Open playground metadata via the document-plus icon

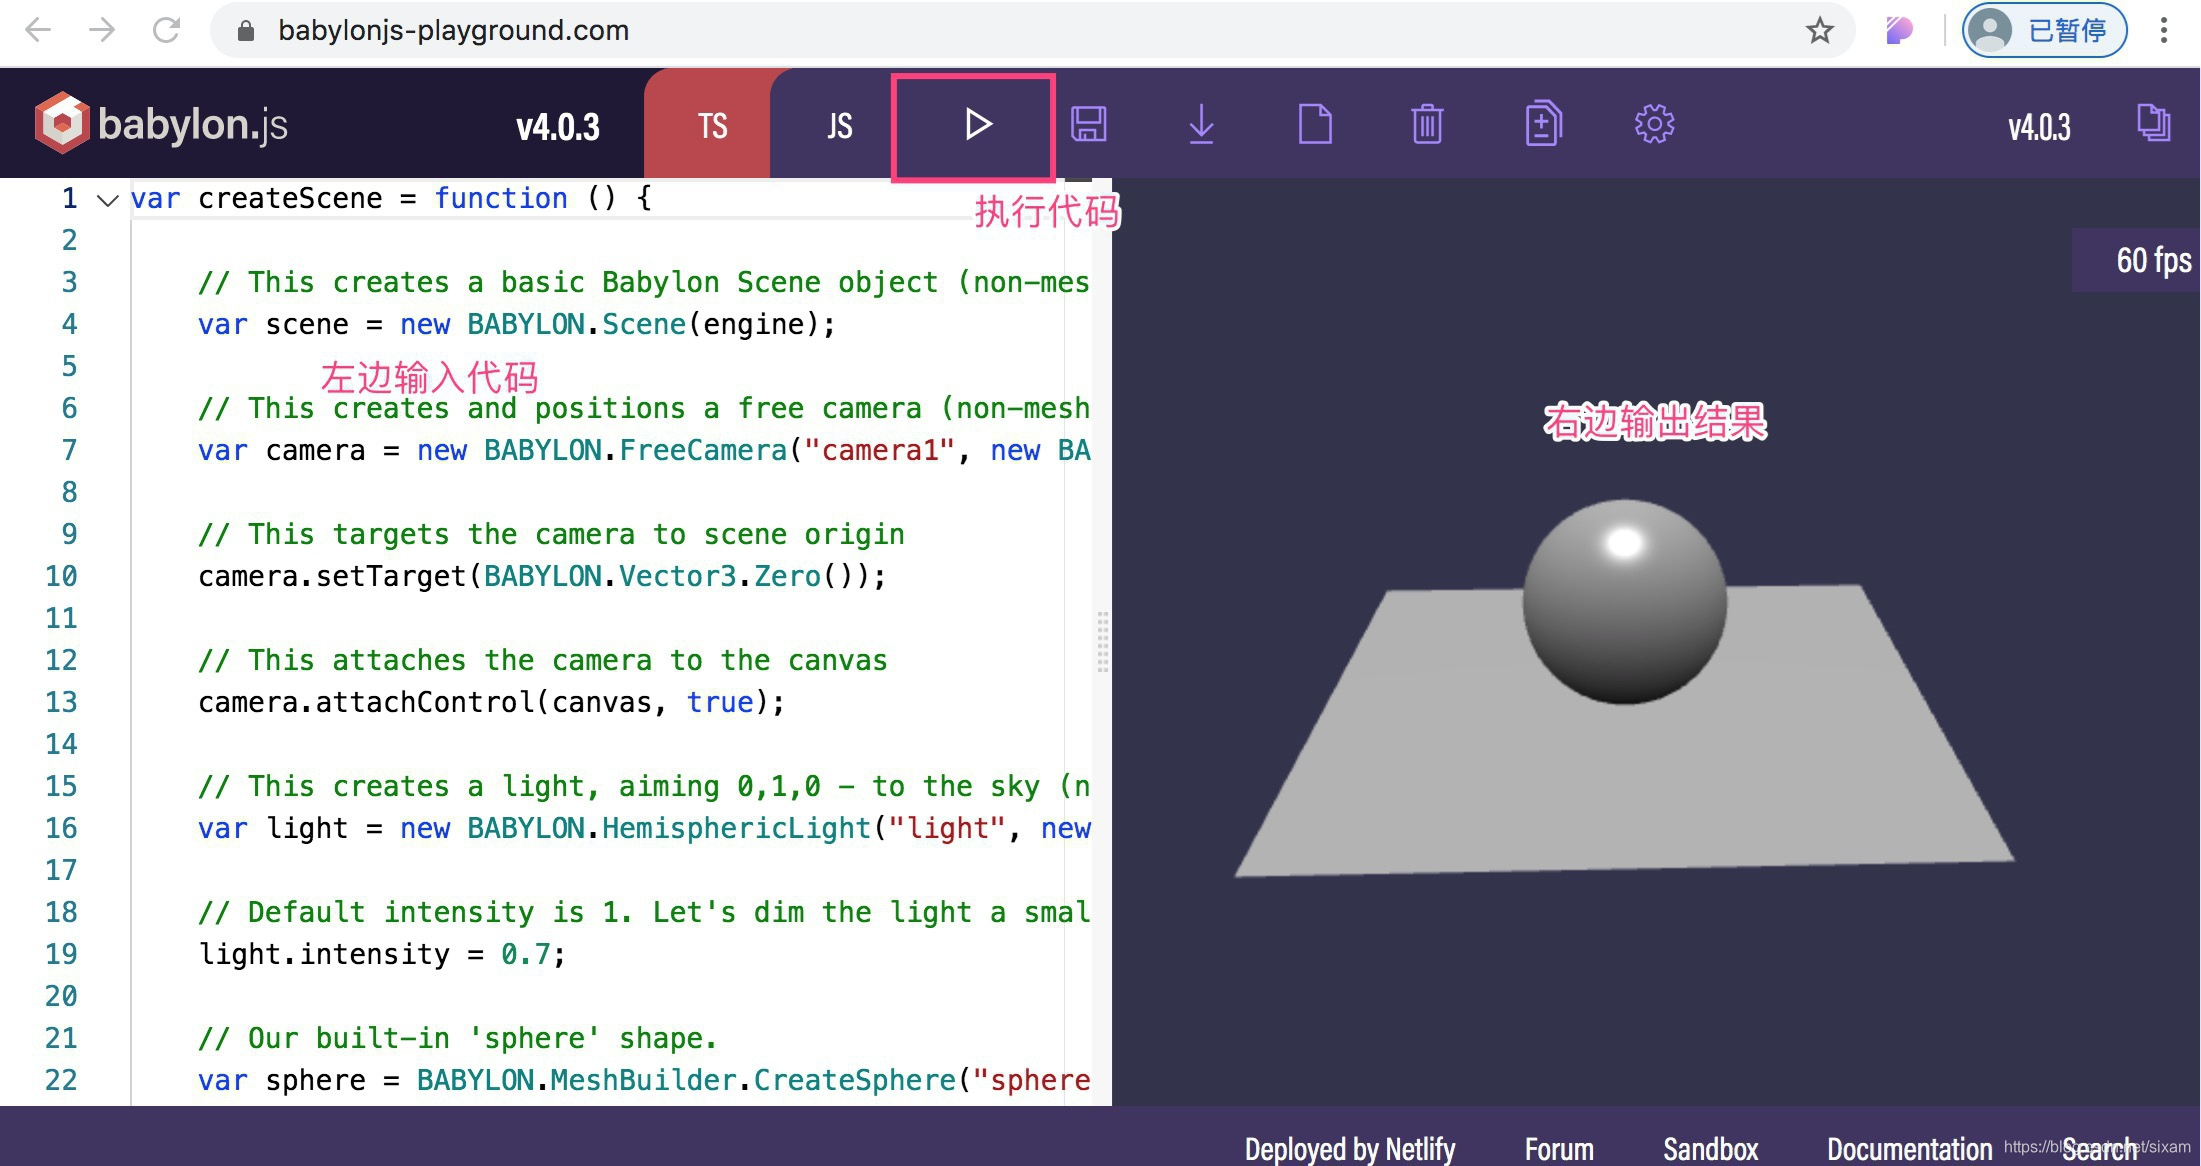coord(1542,125)
